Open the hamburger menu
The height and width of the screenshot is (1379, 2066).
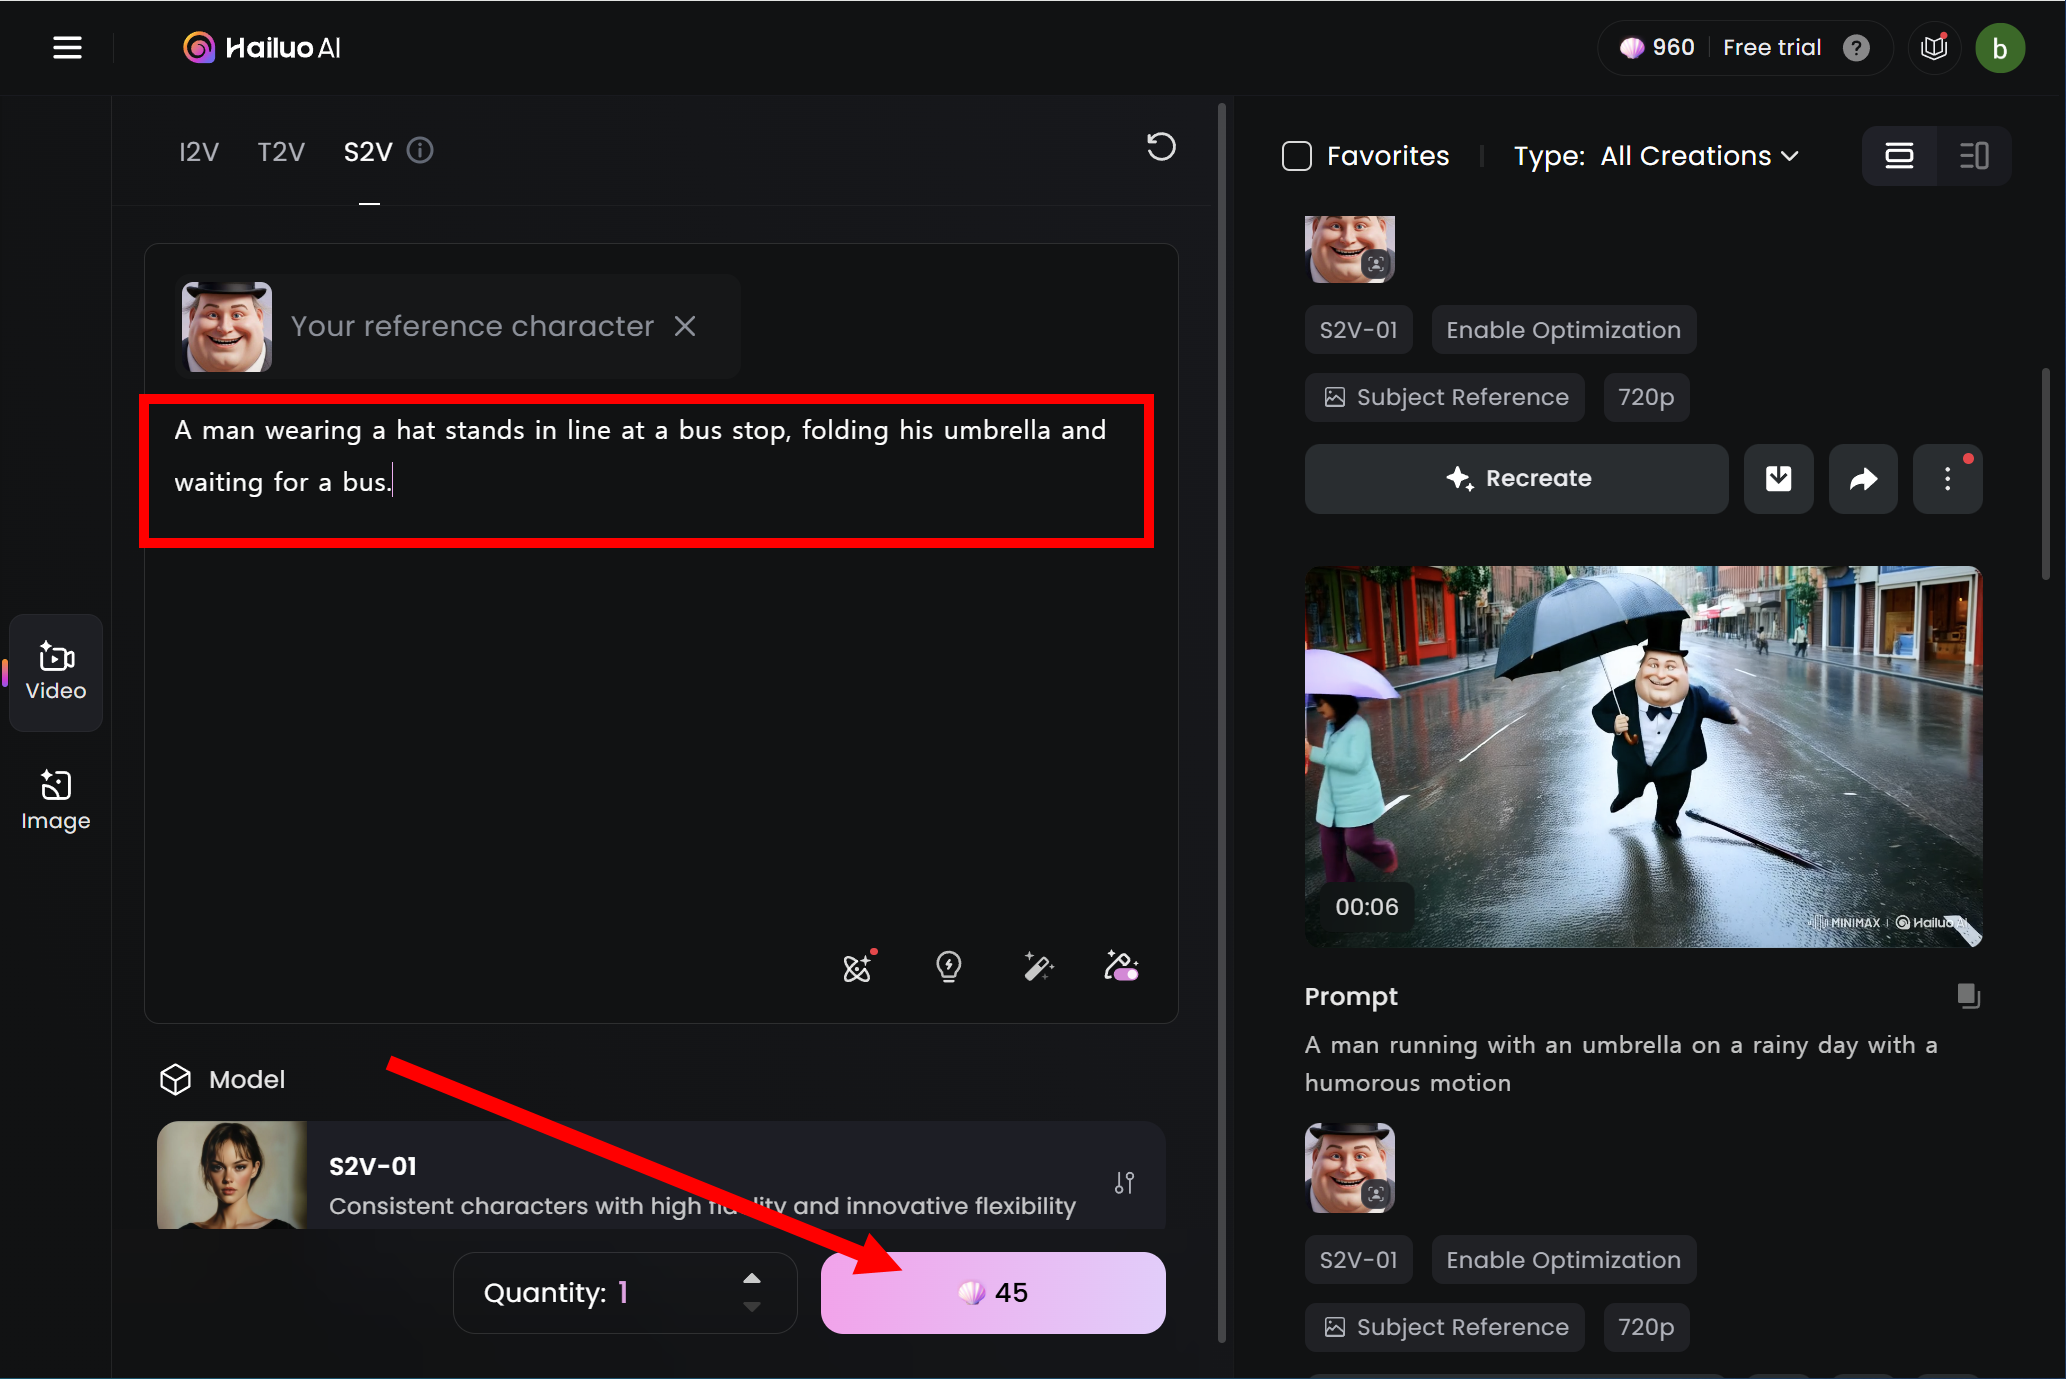pyautogui.click(x=67, y=48)
